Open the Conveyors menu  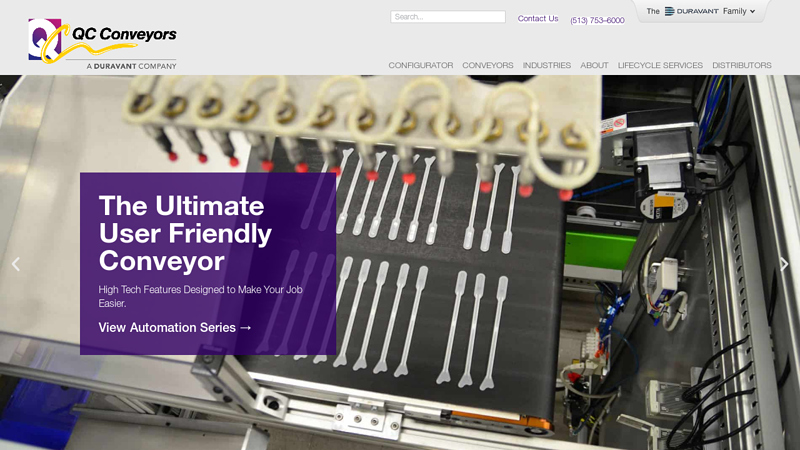coord(488,65)
